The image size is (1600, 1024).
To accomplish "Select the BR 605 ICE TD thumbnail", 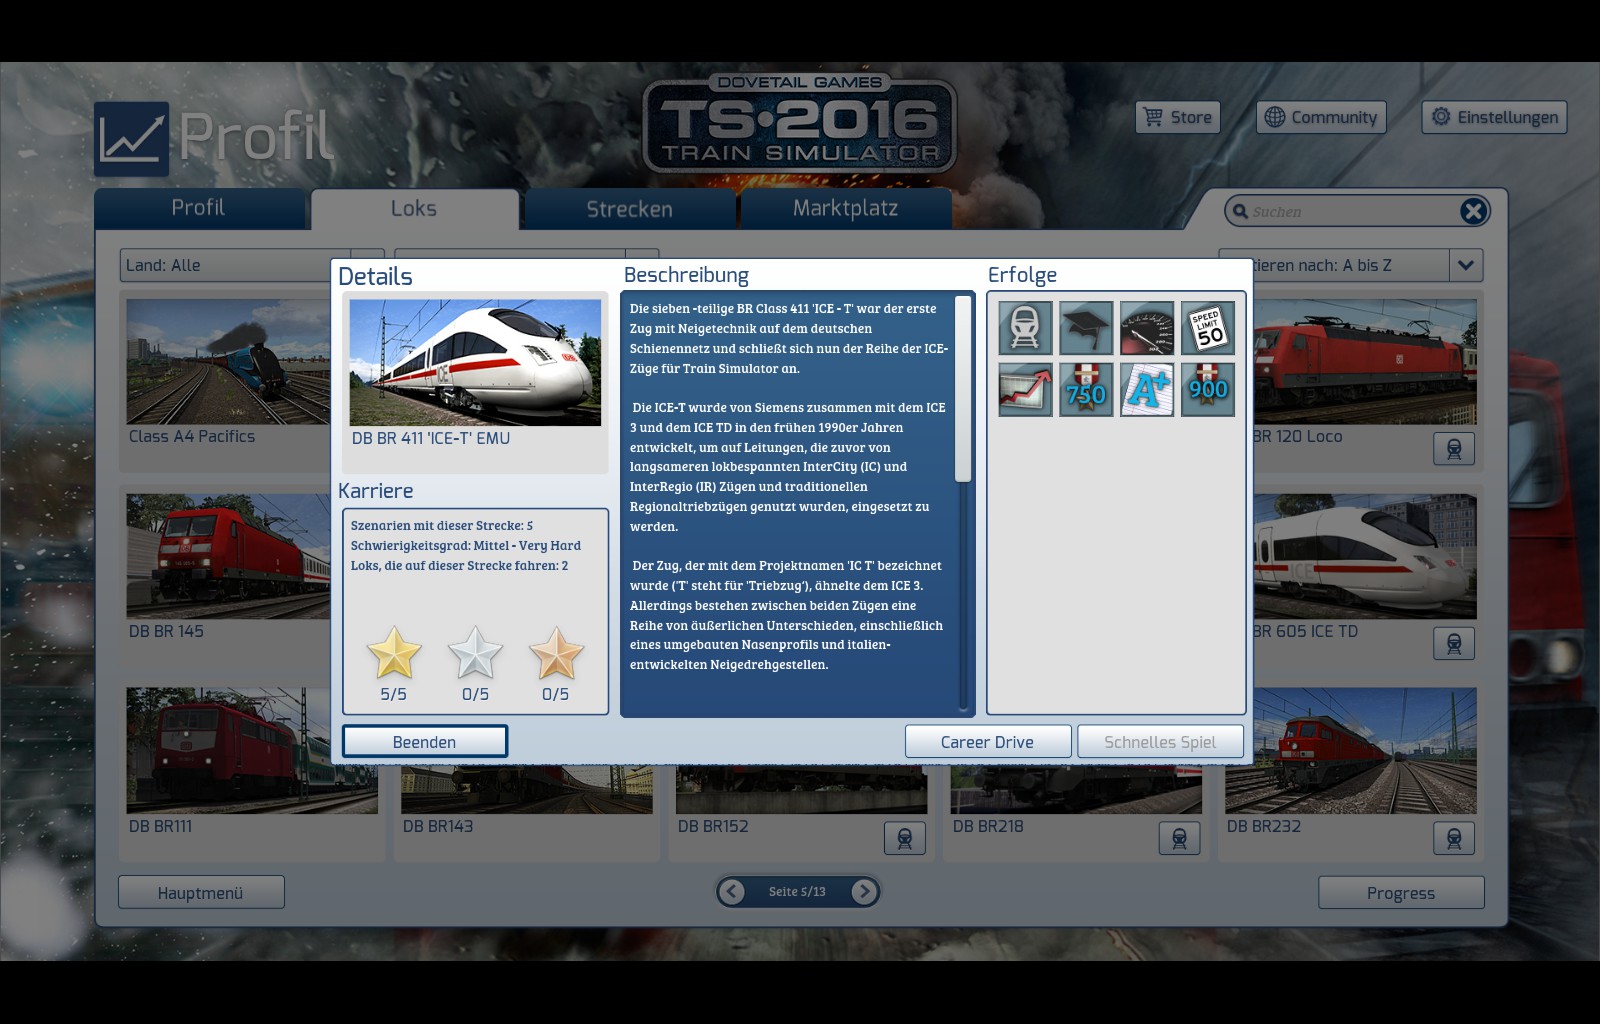I will [1364, 556].
